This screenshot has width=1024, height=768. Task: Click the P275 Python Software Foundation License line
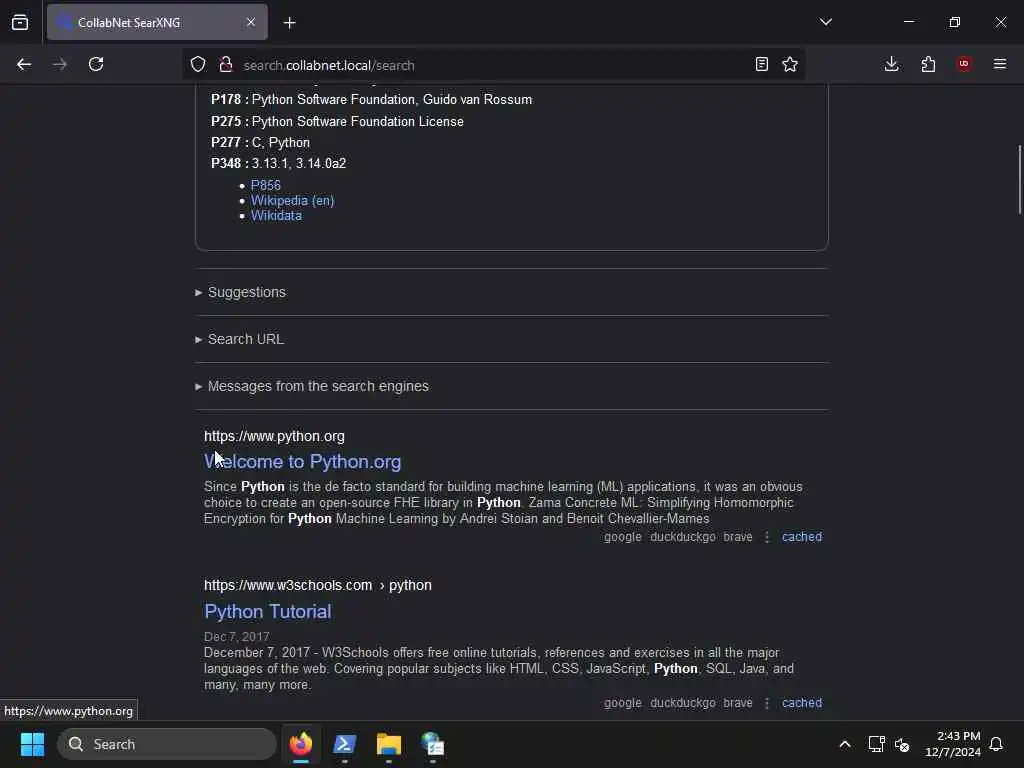point(337,121)
